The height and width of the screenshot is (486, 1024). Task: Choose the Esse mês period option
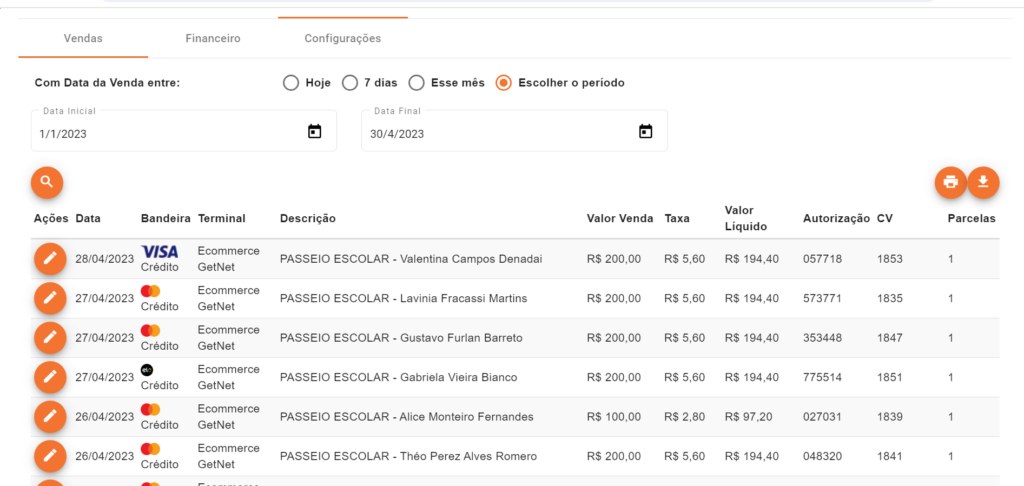pyautogui.click(x=418, y=83)
